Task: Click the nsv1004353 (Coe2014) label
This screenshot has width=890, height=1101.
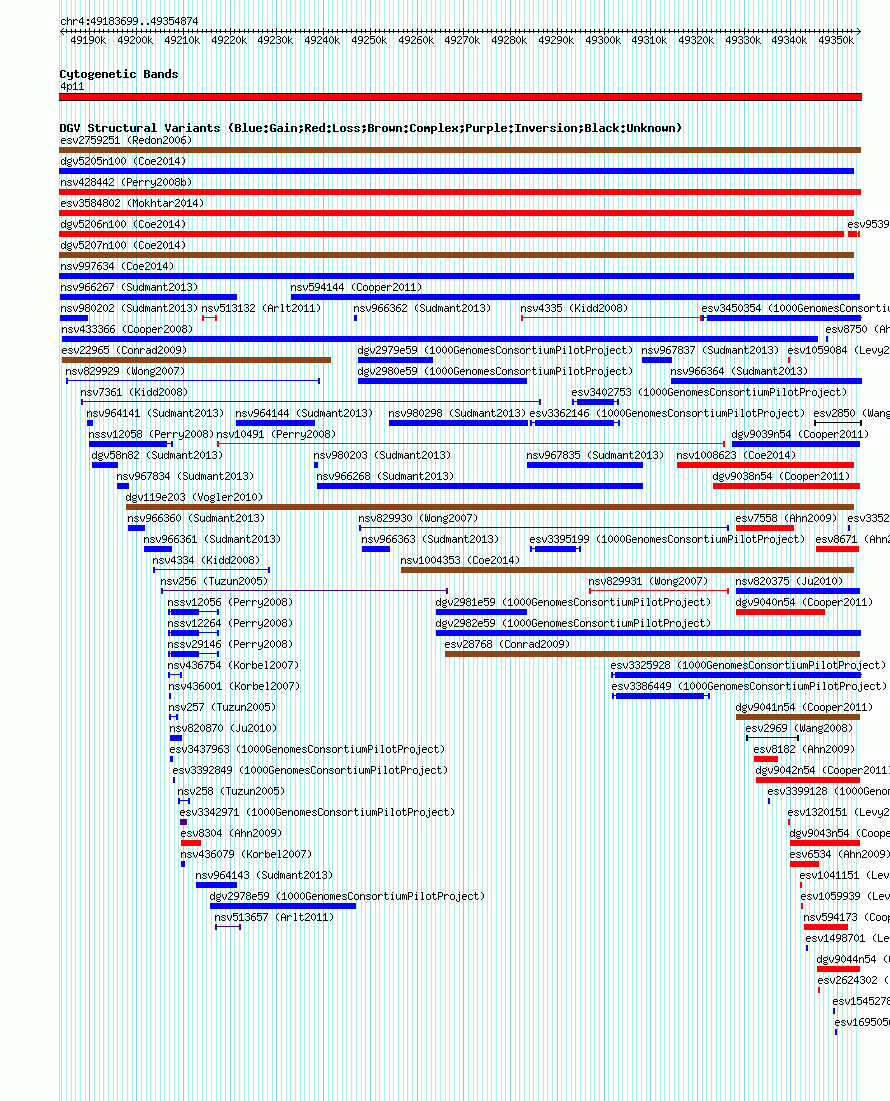Action: tap(460, 562)
